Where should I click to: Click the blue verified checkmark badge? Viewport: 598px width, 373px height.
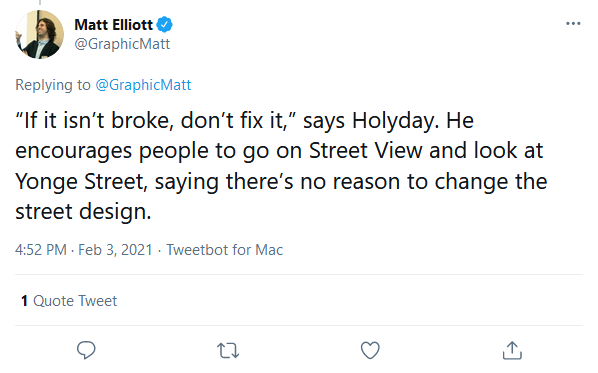(x=165, y=25)
